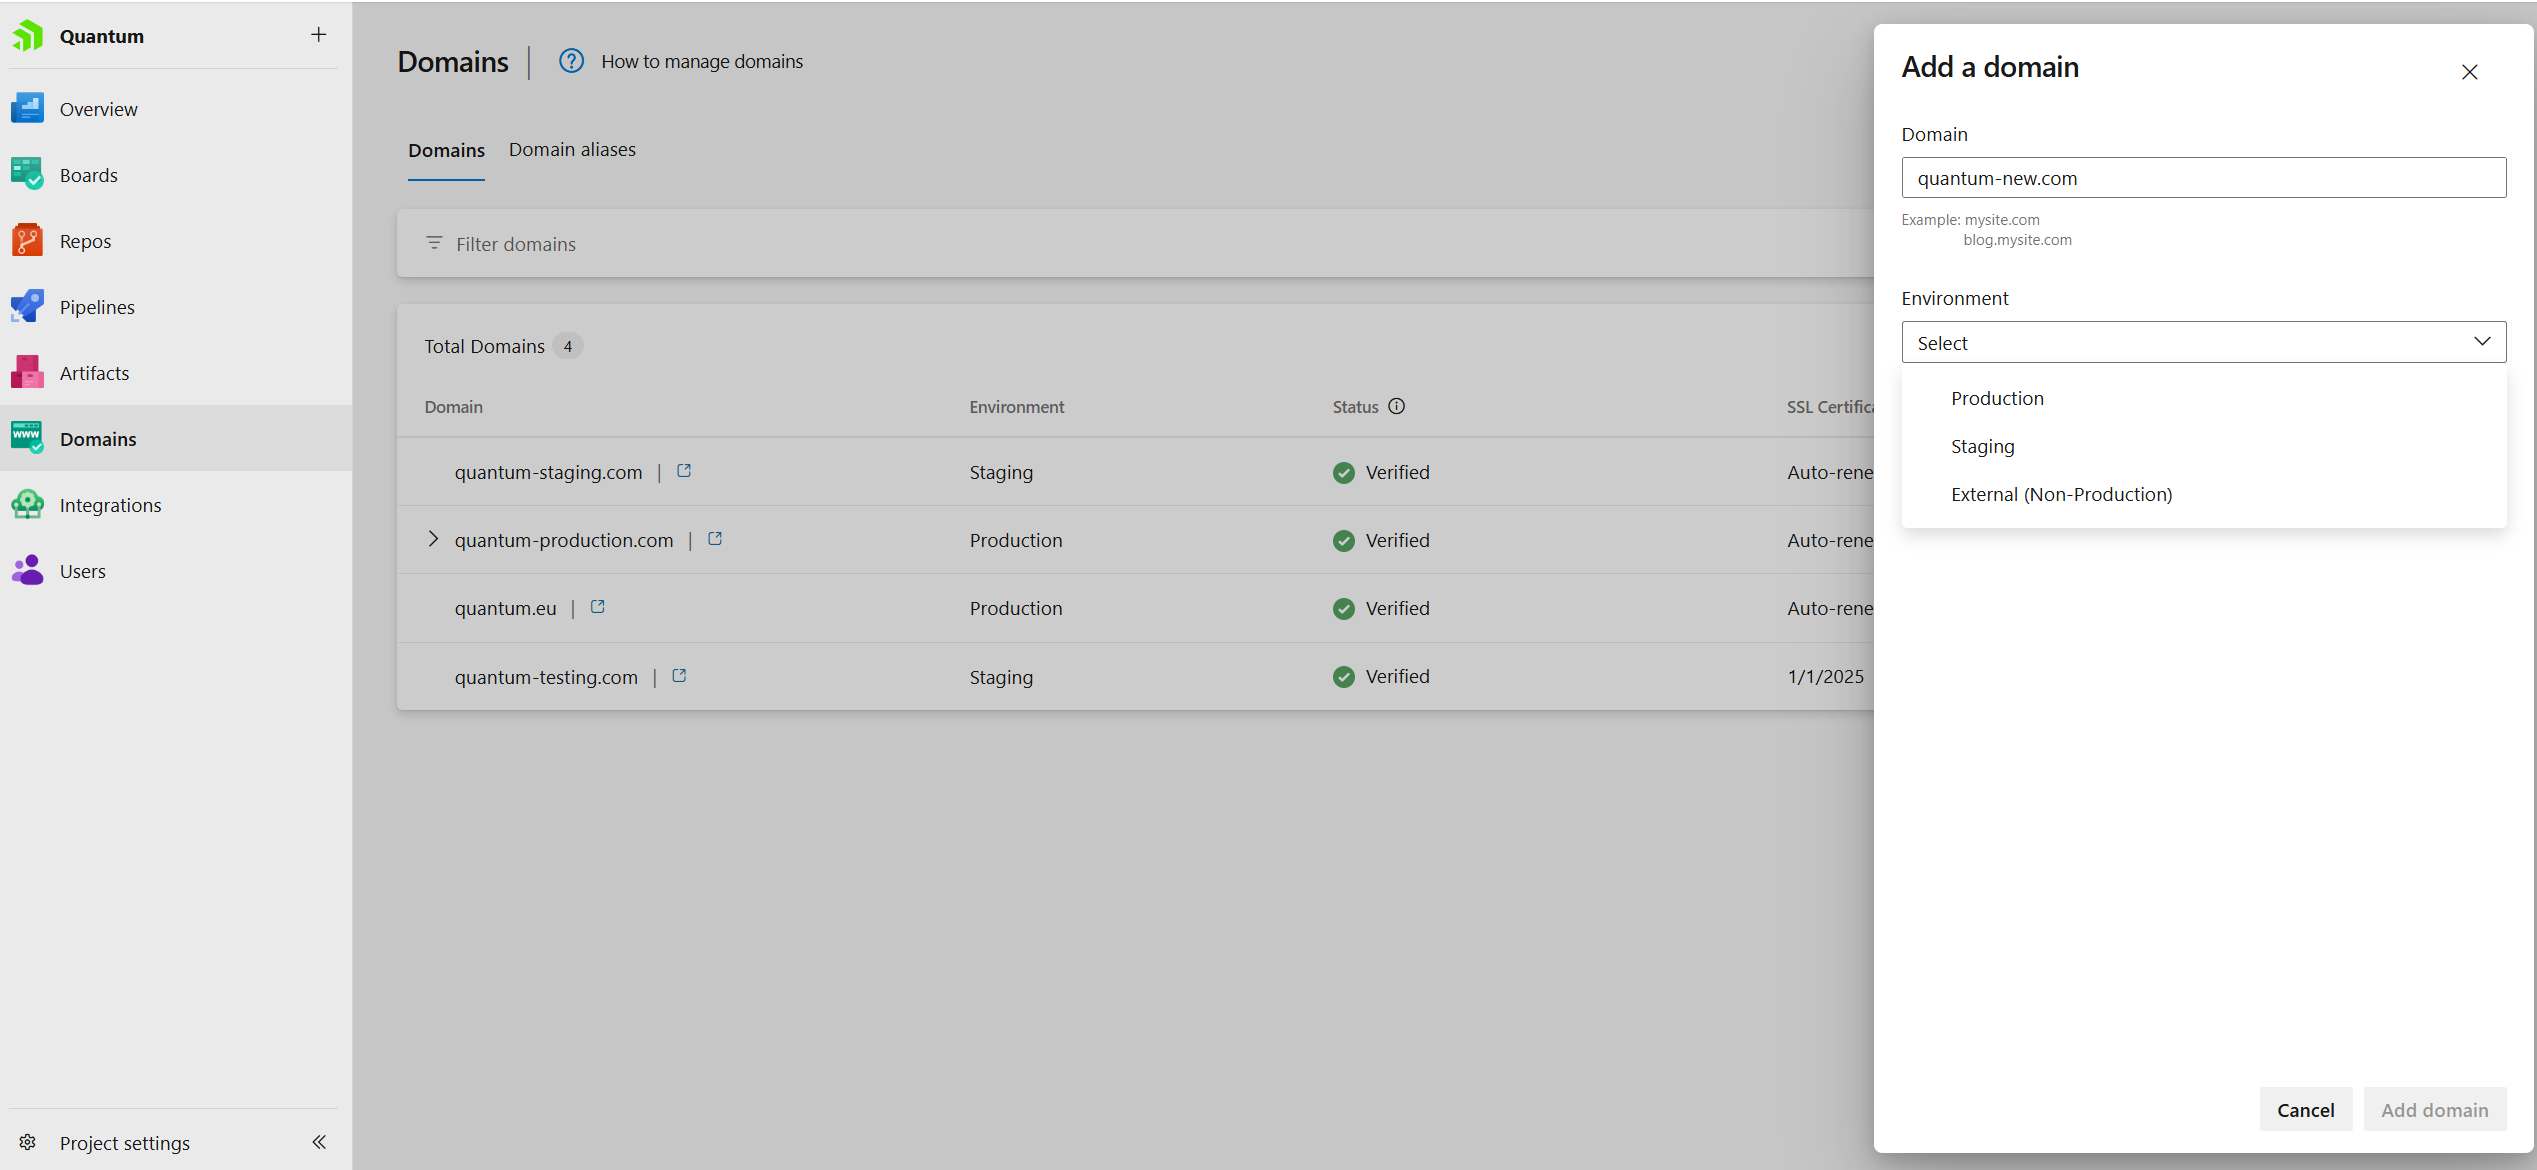The height and width of the screenshot is (1170, 2537).
Task: Click the Status info icon
Action: (1396, 406)
